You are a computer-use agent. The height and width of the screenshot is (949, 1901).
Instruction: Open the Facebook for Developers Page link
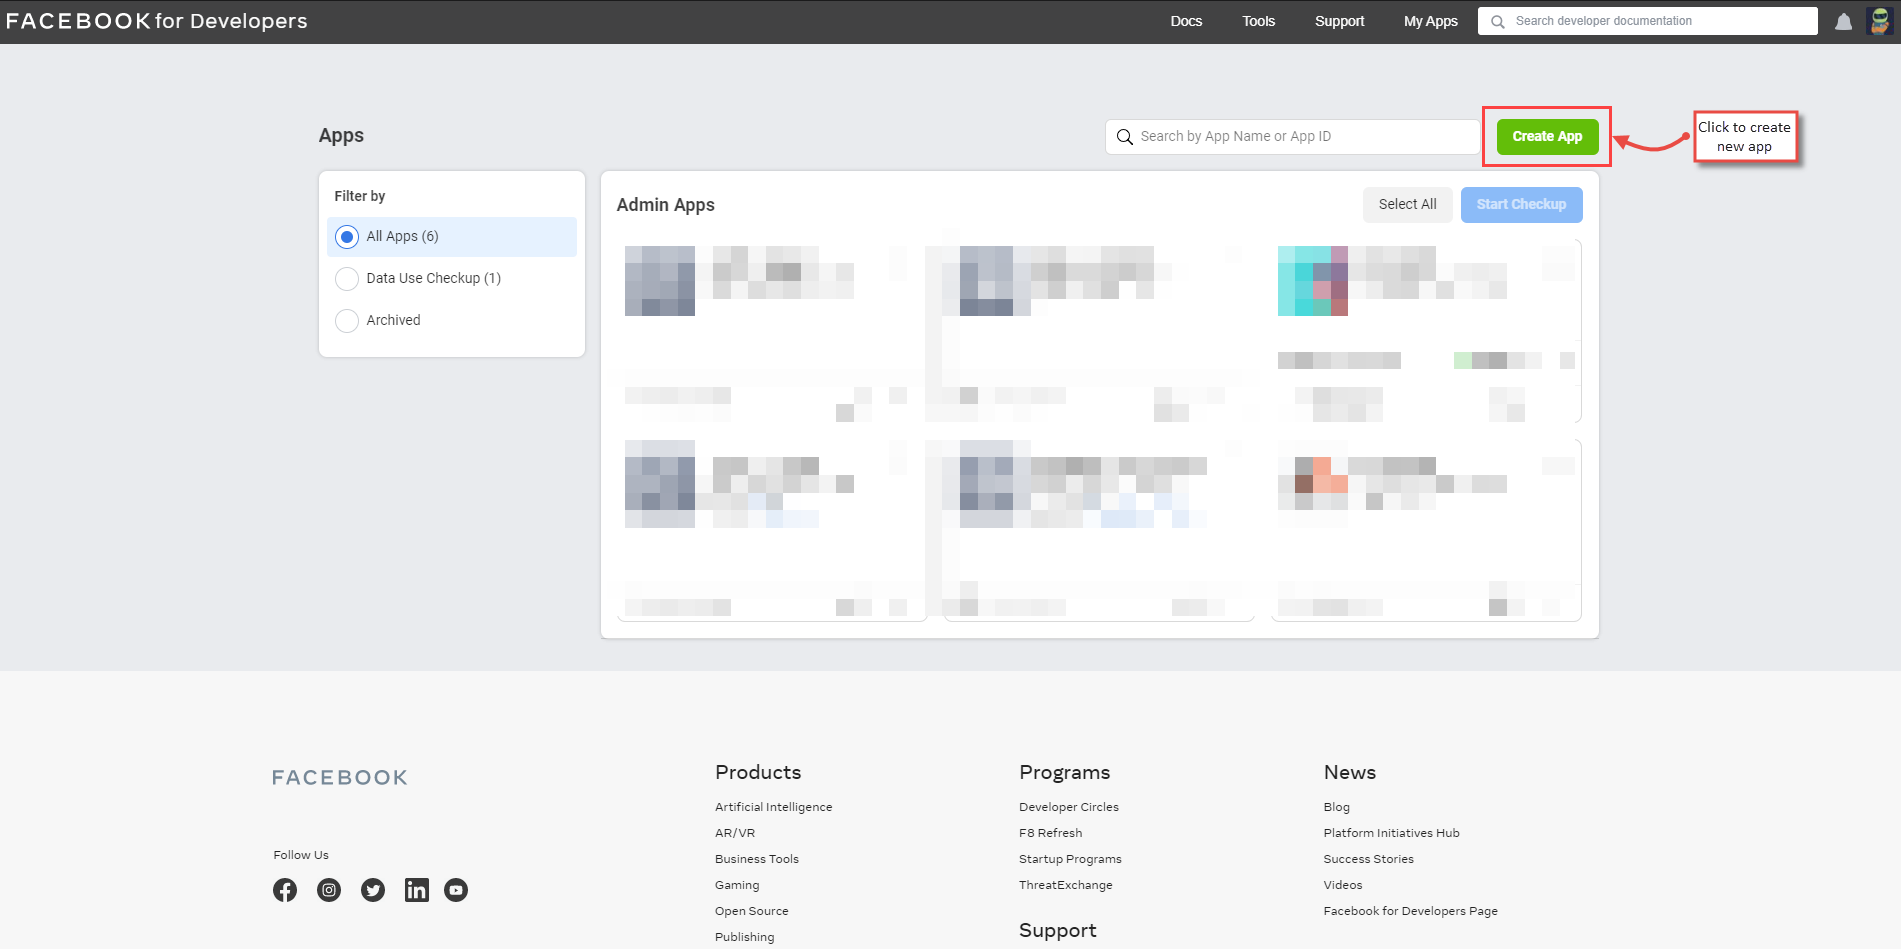tap(1411, 911)
